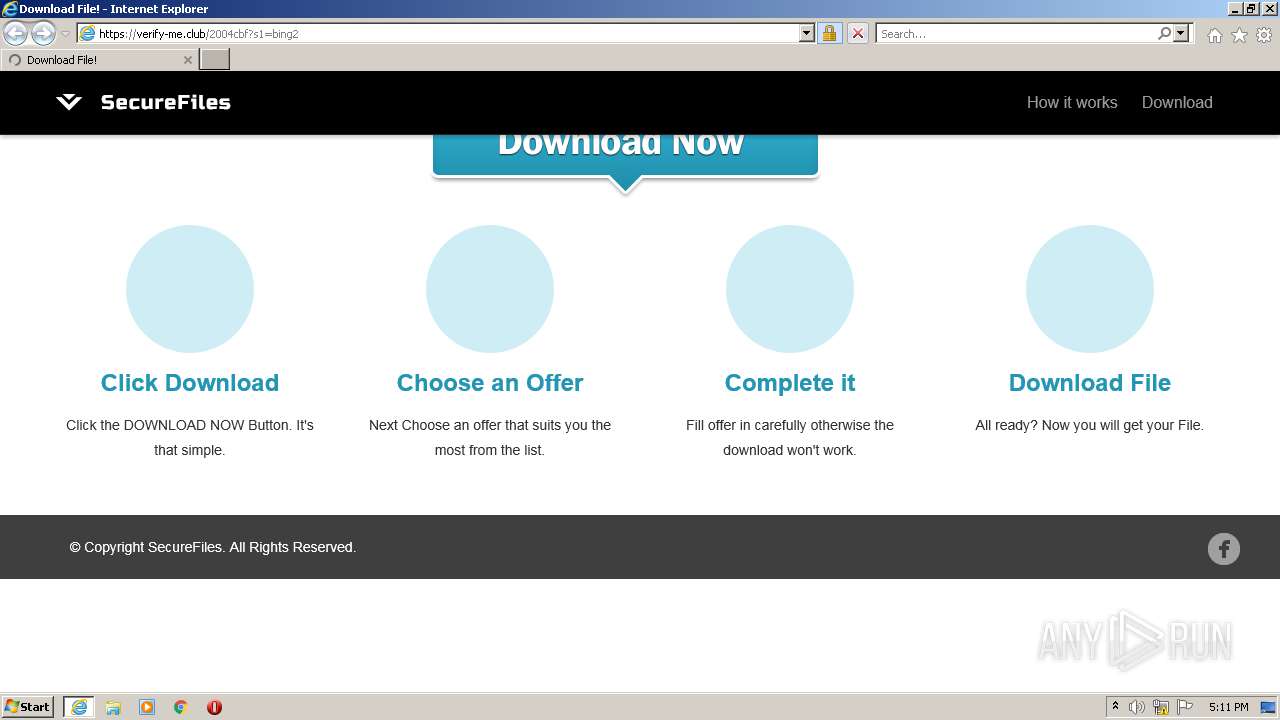Click the 'Download Now' button
Viewport: 1280px width, 720px height.
[x=625, y=155]
